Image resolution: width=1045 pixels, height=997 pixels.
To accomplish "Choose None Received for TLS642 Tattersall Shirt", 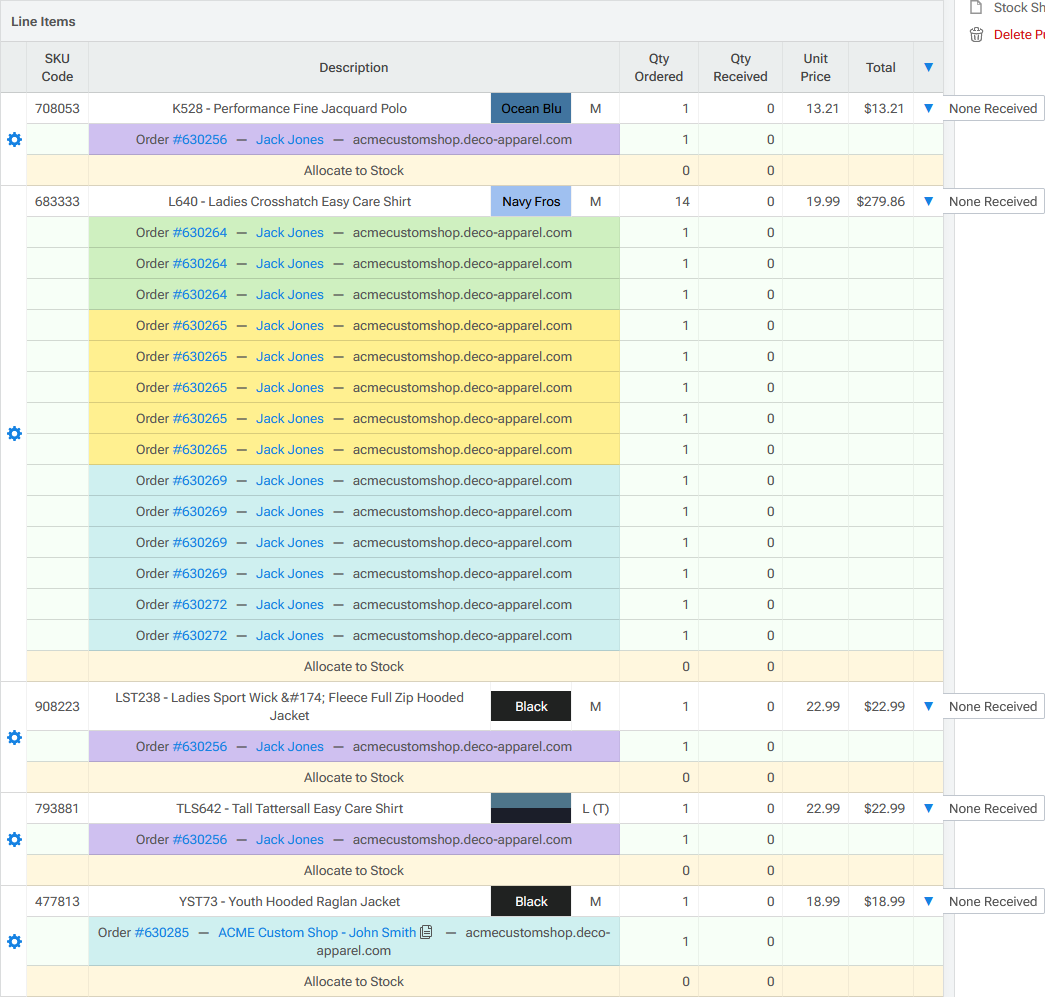I will (993, 808).
